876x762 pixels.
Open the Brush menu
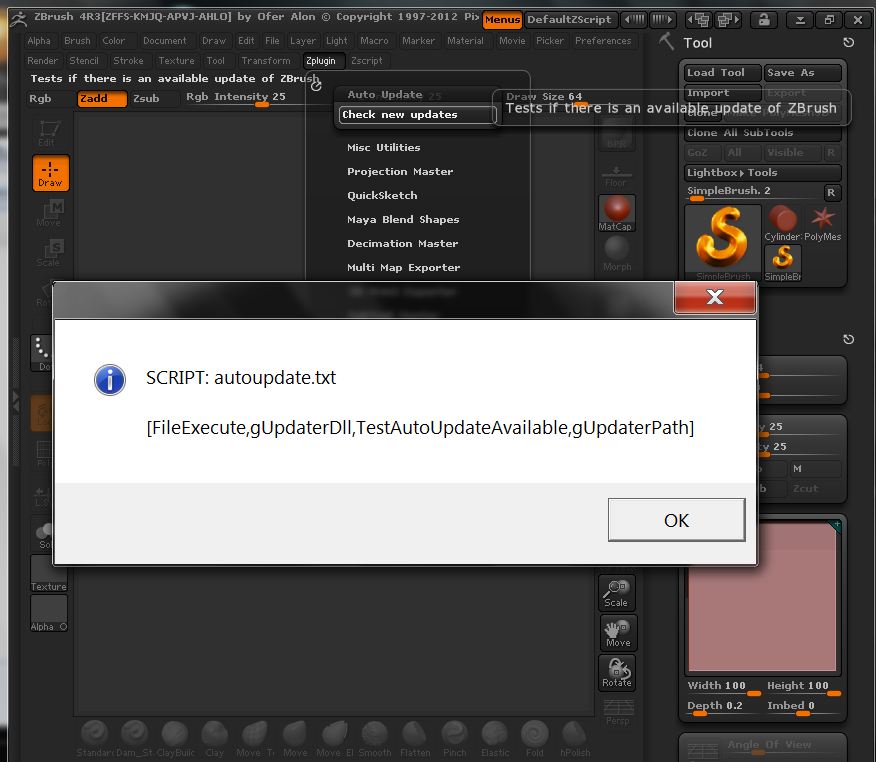(77, 41)
